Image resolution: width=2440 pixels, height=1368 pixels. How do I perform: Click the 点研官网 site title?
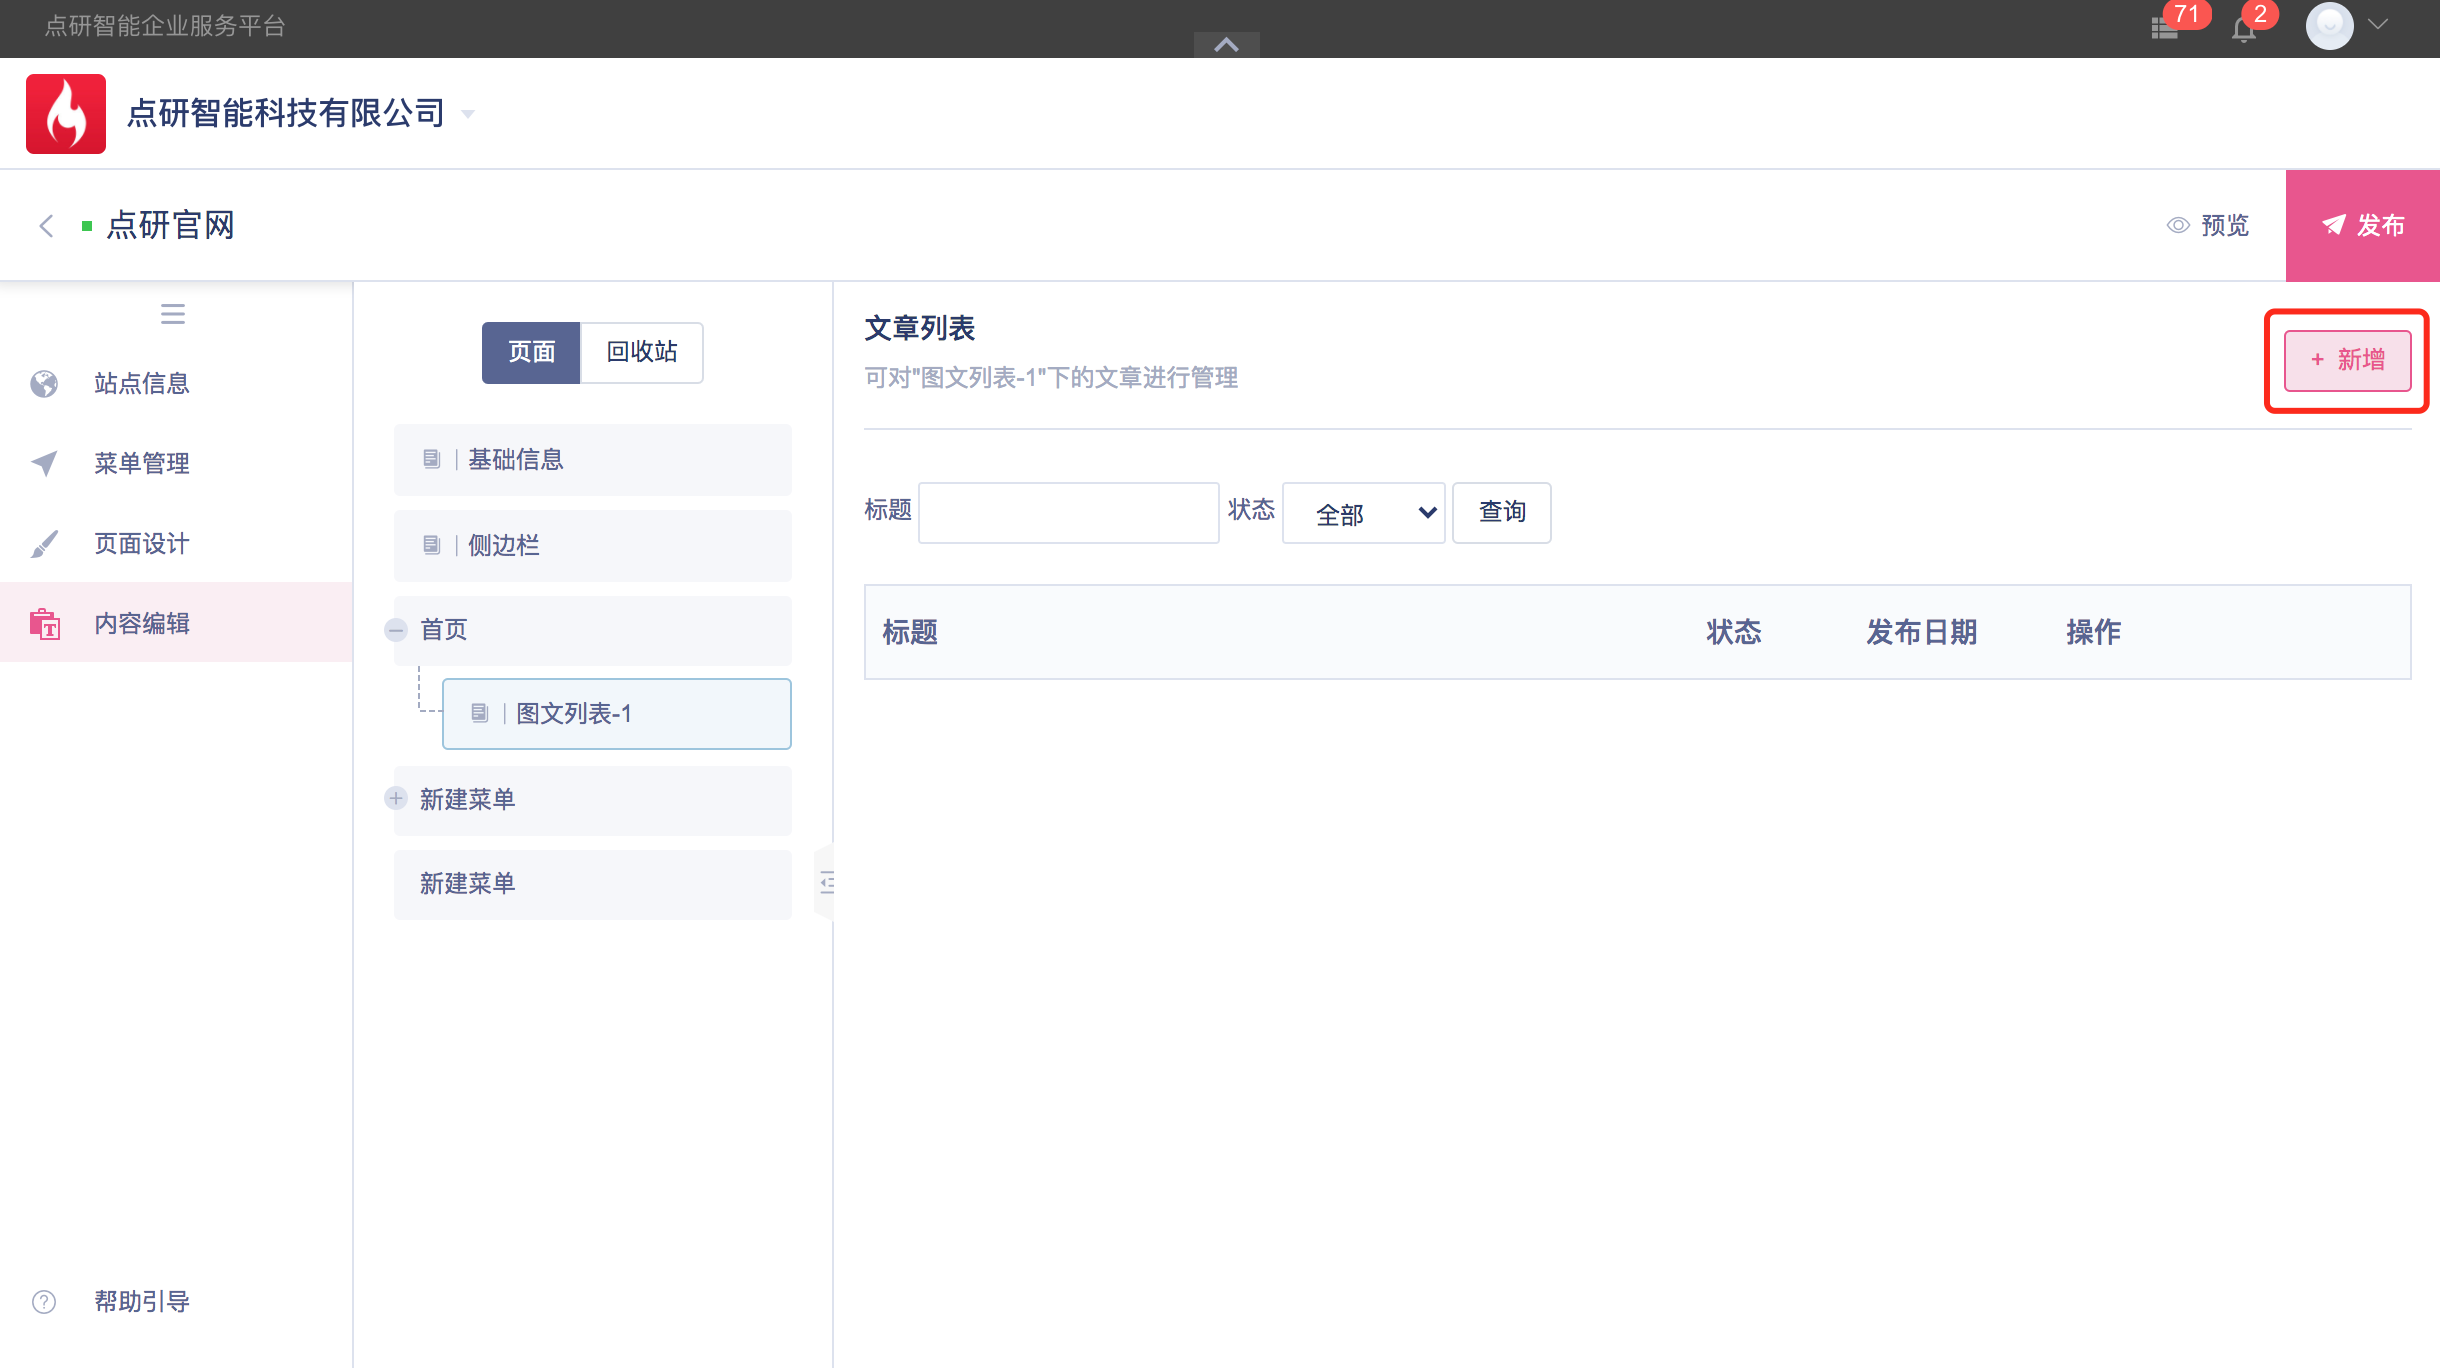click(171, 226)
